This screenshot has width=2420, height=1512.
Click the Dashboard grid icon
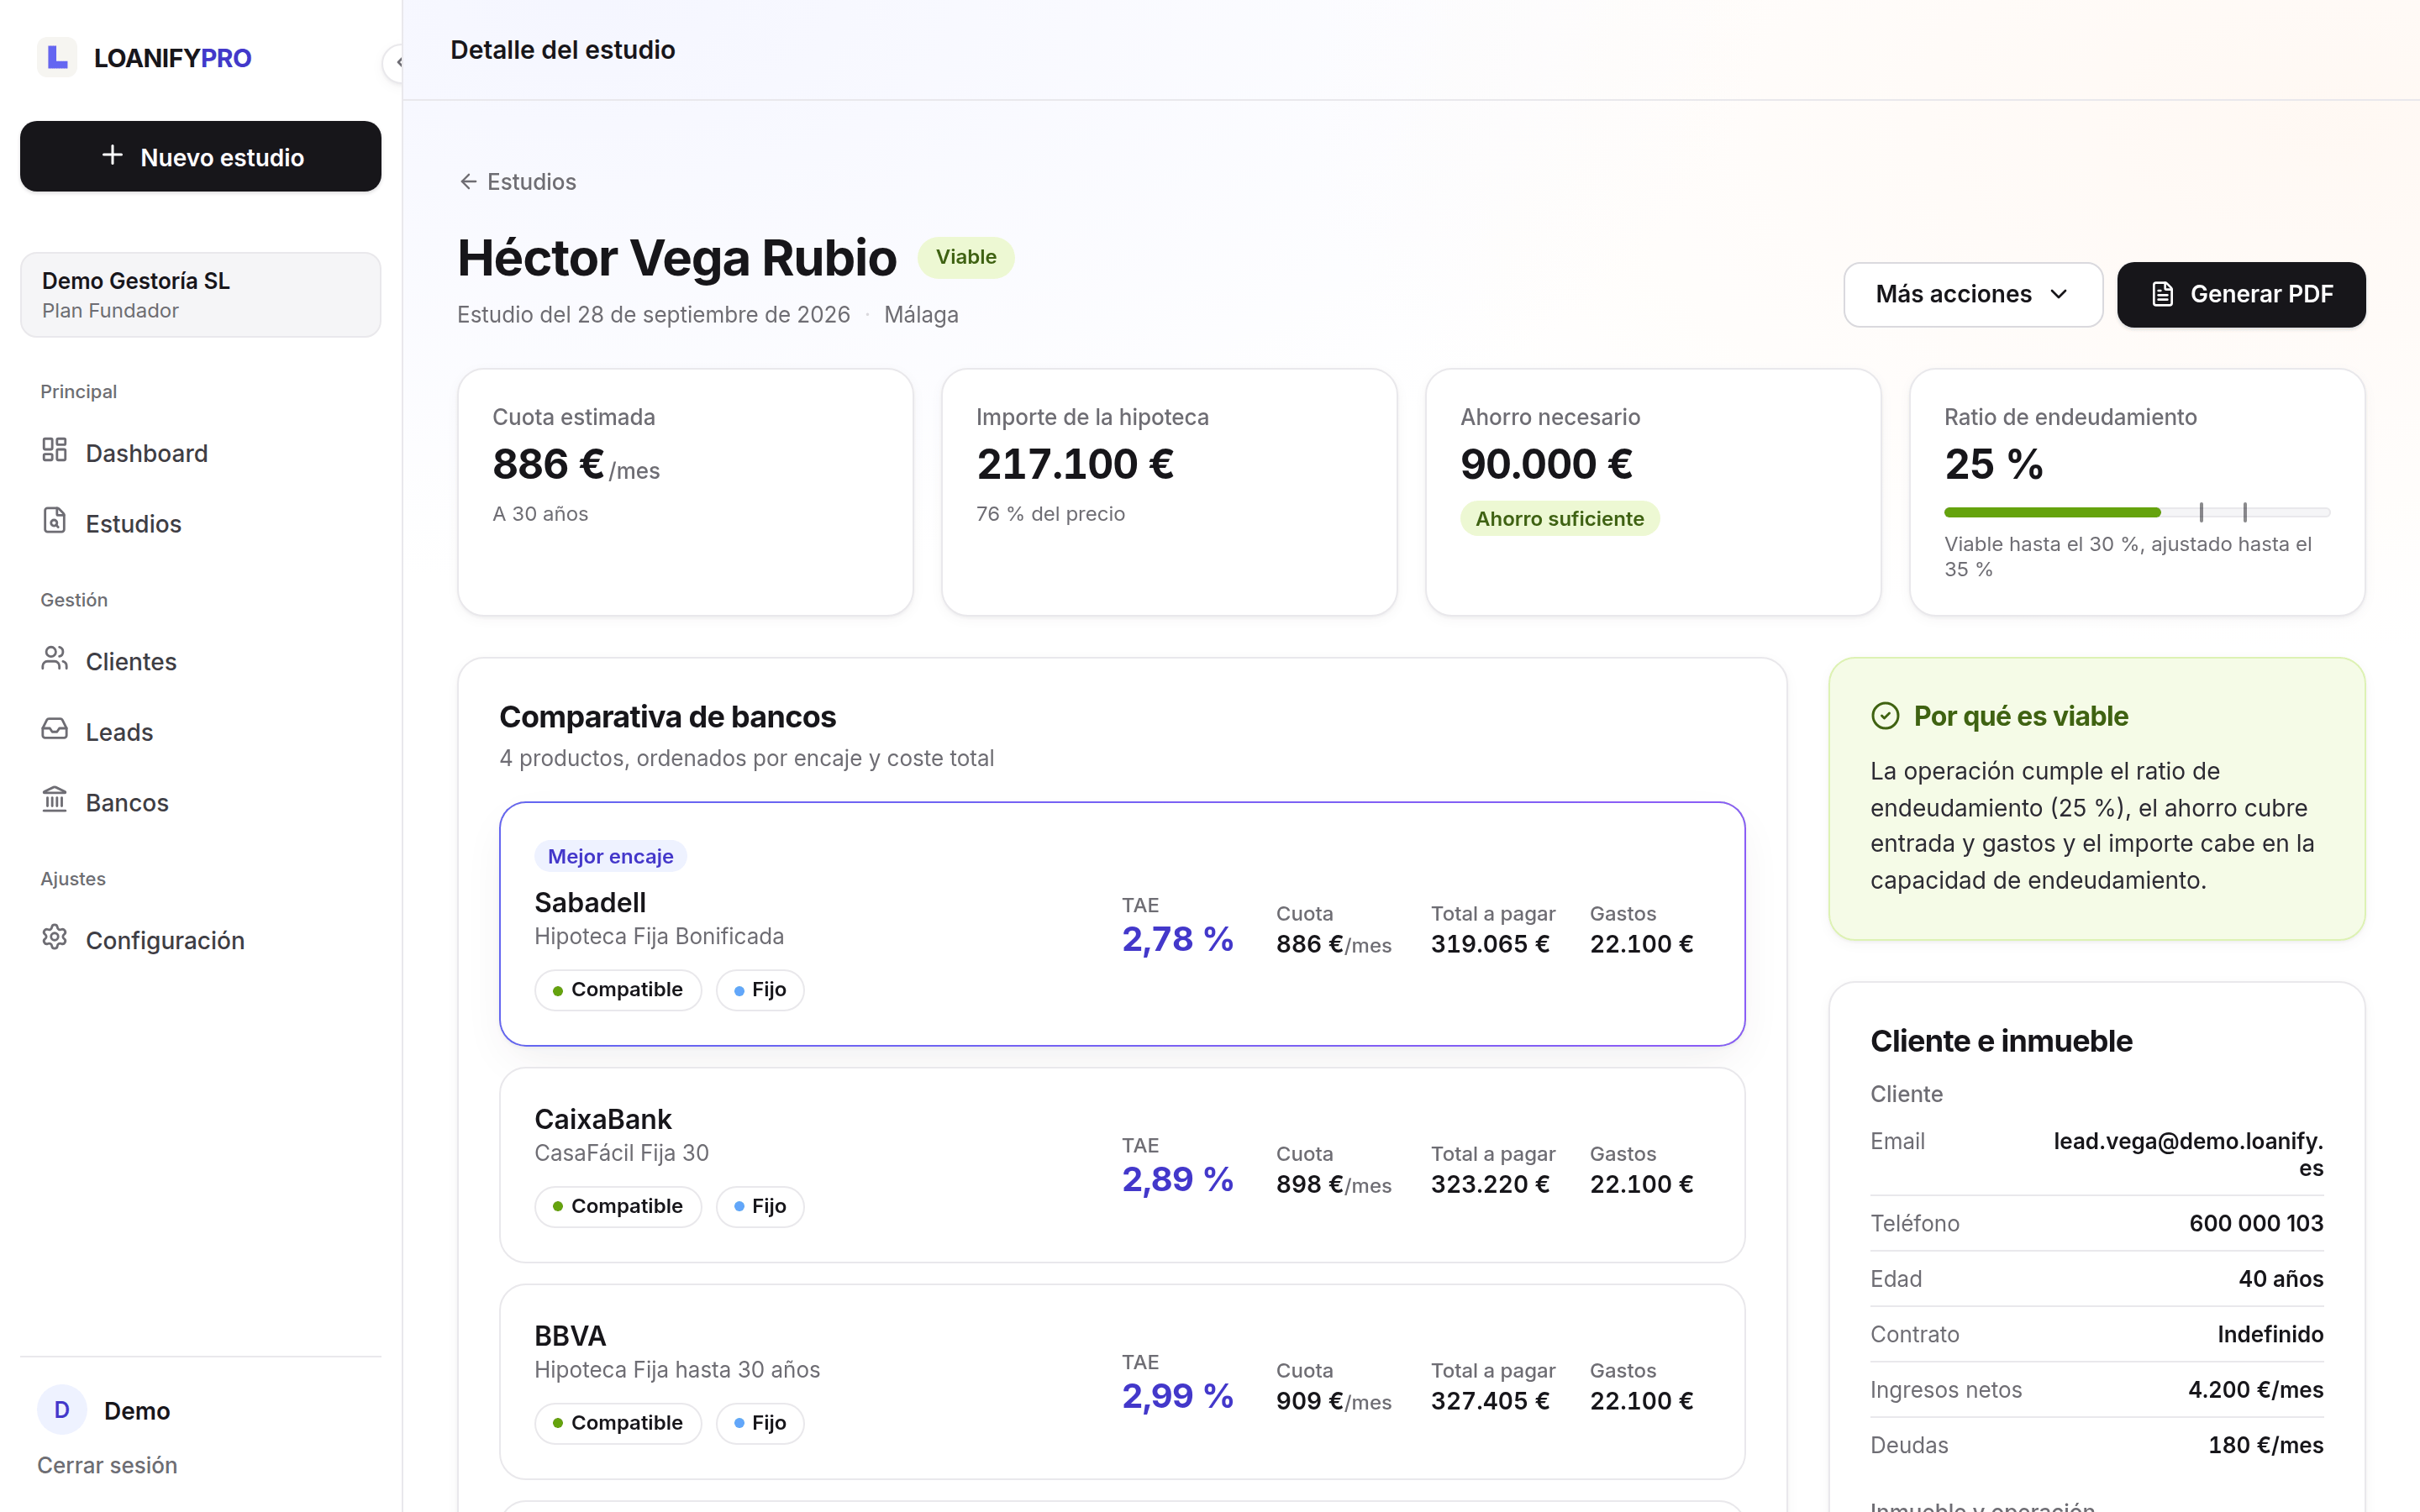click(x=55, y=451)
